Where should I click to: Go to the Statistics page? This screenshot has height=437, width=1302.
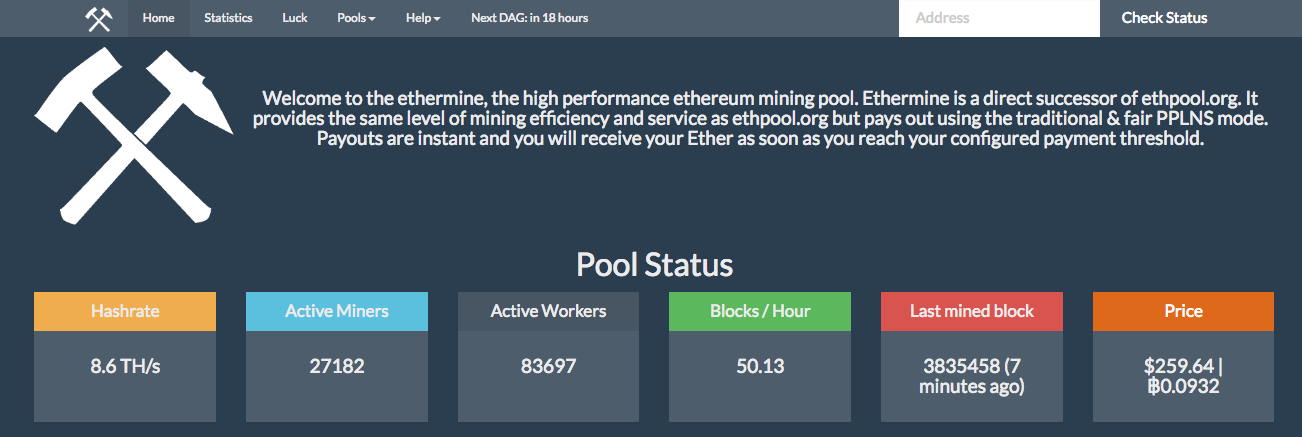pos(228,18)
